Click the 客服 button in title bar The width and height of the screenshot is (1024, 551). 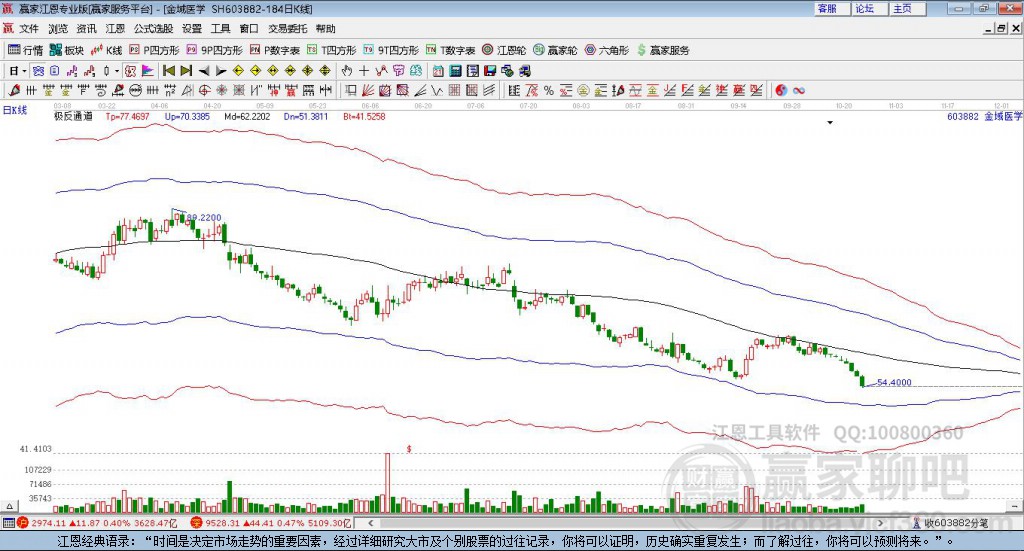tap(831, 9)
